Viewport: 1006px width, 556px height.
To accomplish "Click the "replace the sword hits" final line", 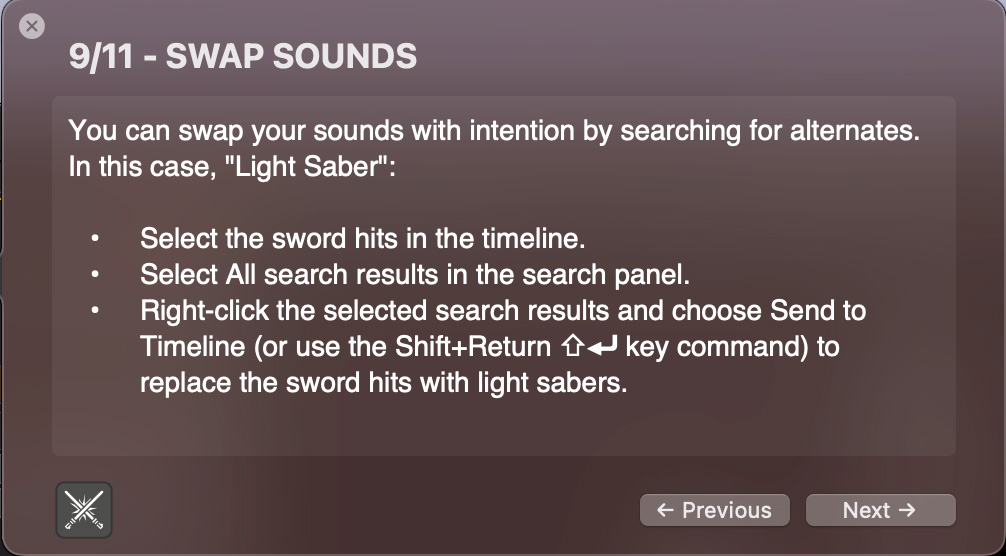I will point(383,383).
